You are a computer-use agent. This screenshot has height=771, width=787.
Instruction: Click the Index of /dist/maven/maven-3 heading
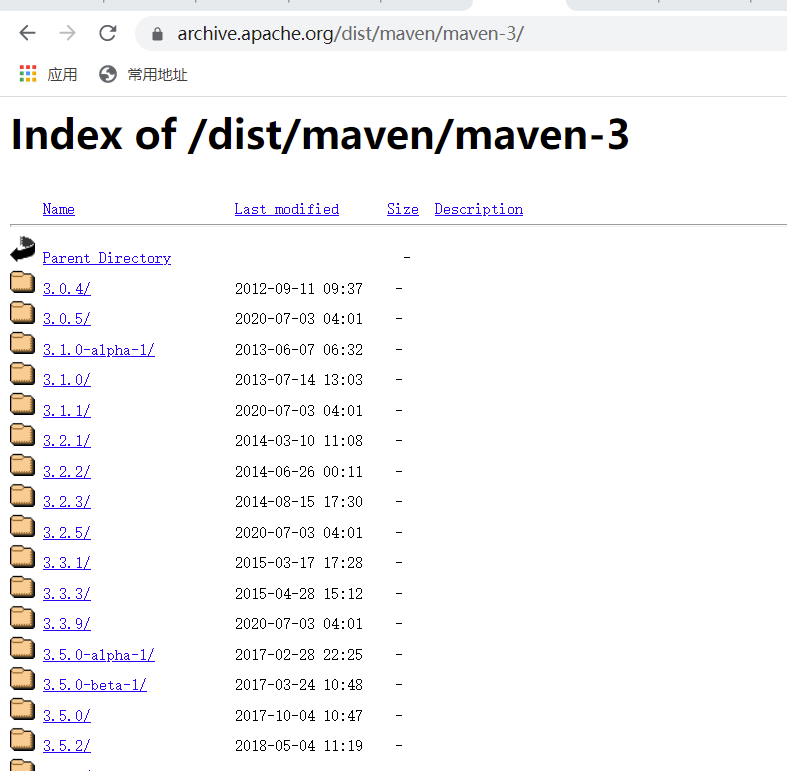pos(320,135)
